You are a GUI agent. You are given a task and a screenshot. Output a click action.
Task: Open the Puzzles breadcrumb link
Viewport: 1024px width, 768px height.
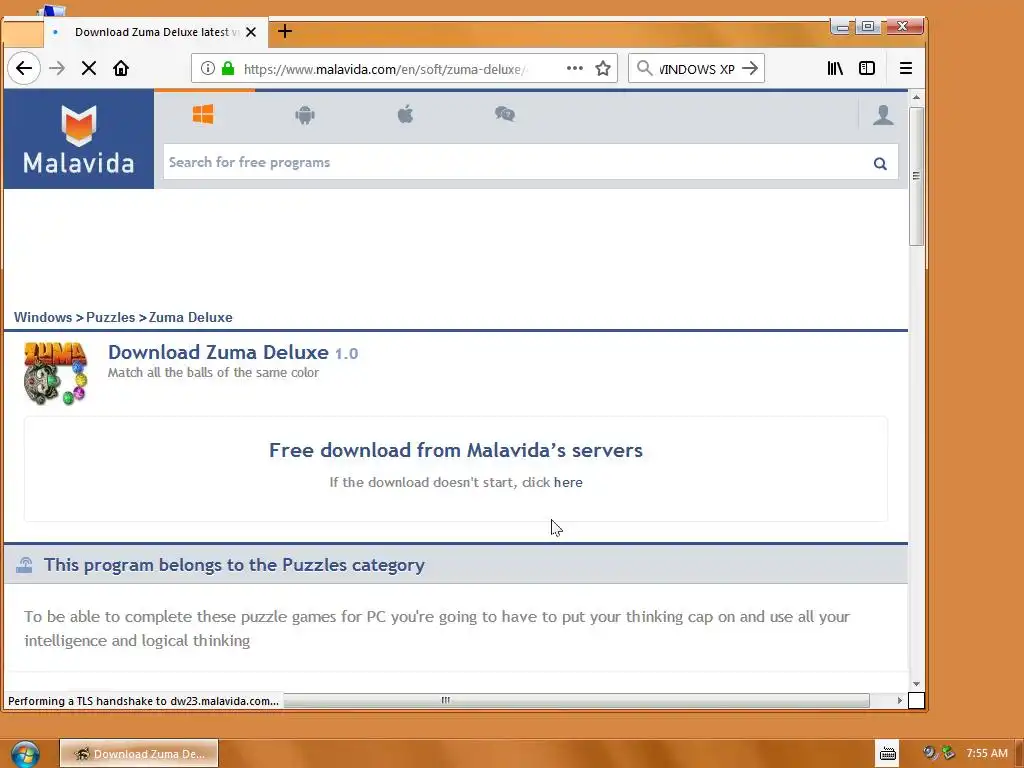tap(110, 317)
